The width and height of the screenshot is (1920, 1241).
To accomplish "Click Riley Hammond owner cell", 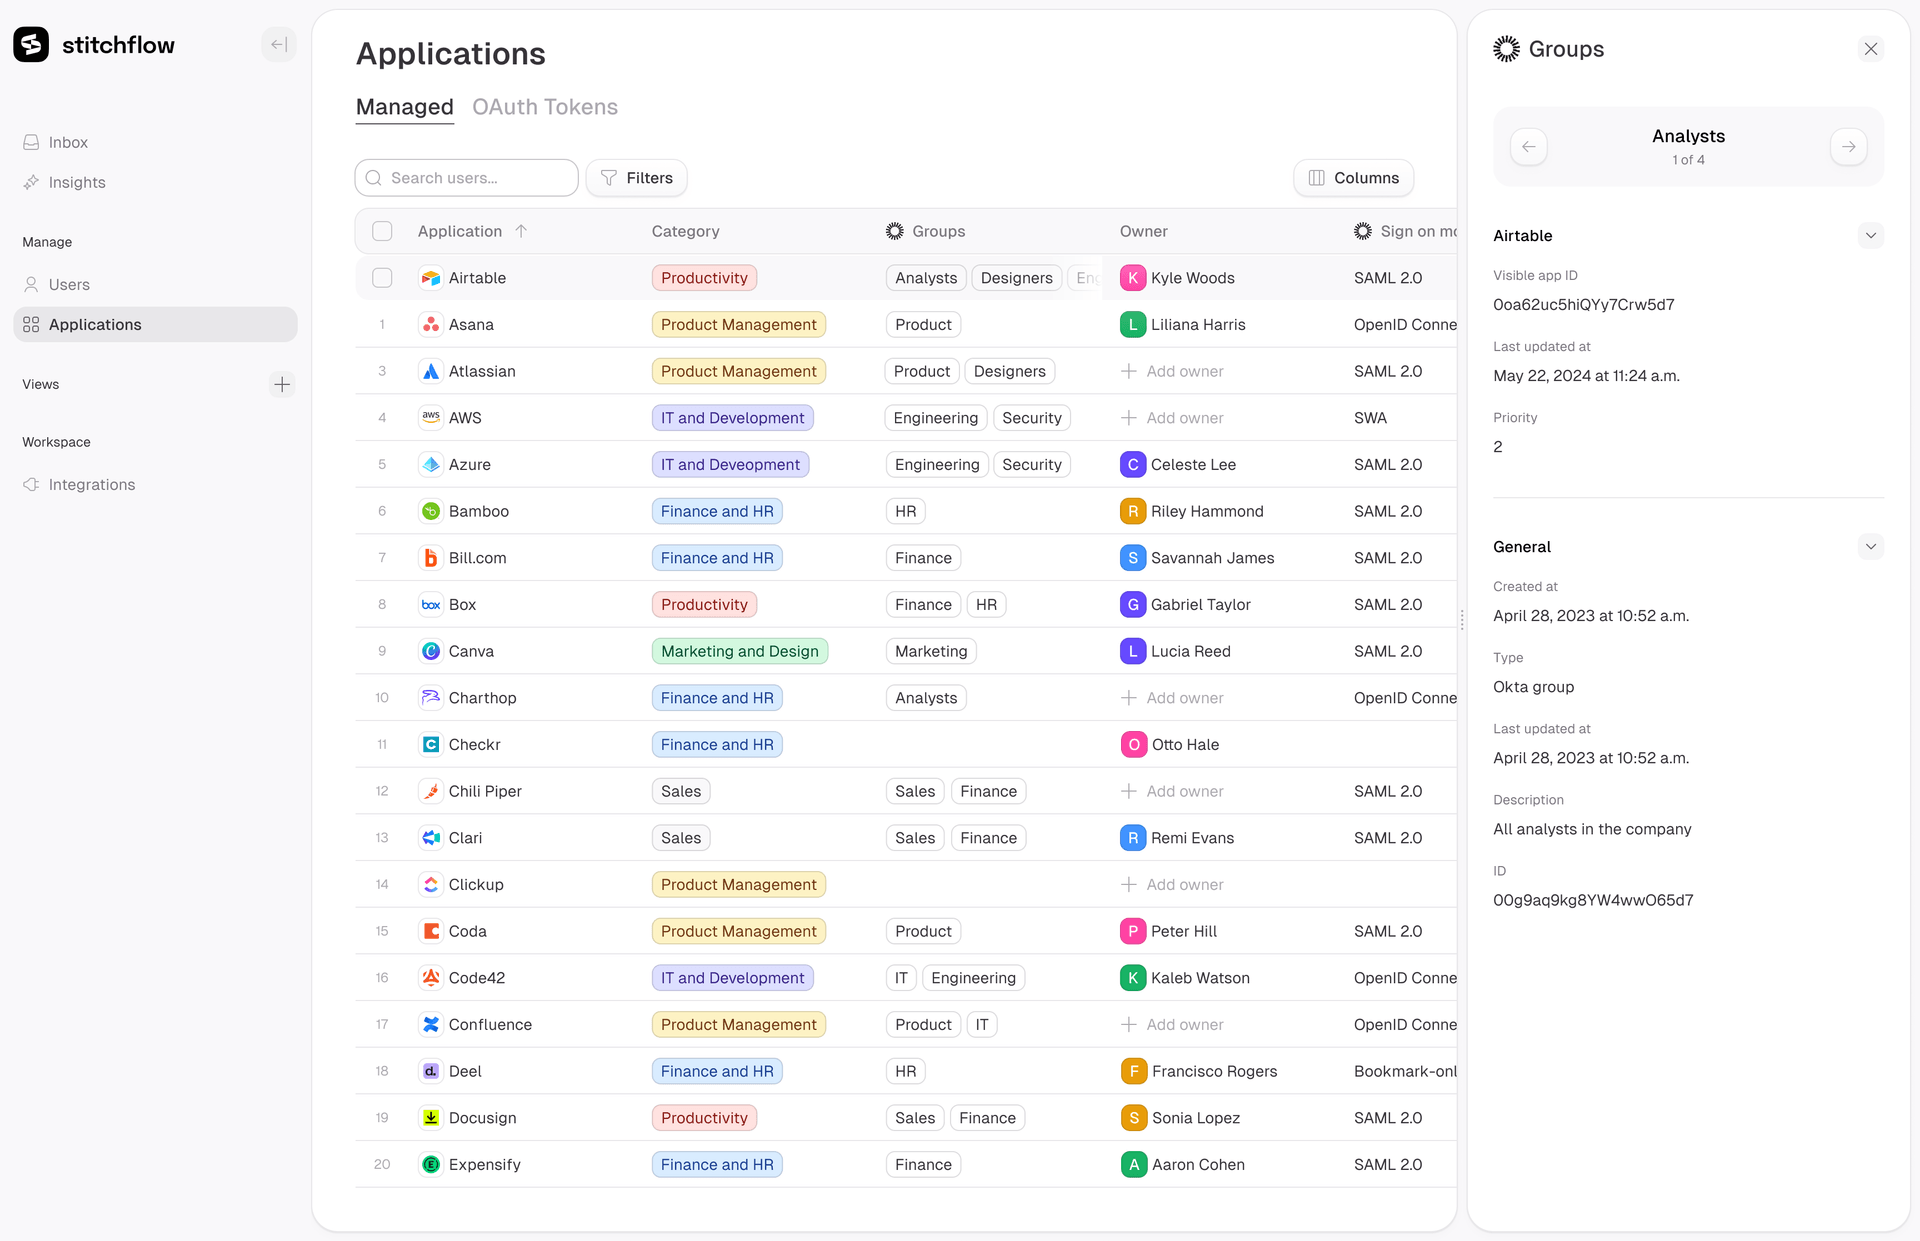I will 1192,511.
